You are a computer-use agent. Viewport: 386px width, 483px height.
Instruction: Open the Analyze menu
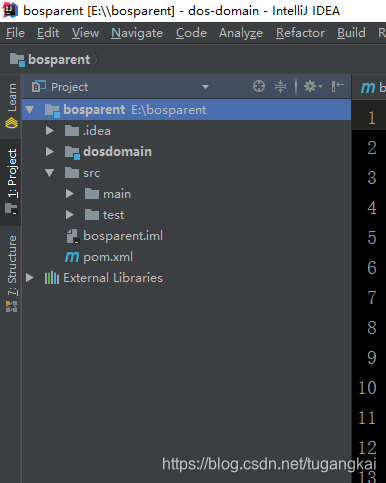coord(241,33)
